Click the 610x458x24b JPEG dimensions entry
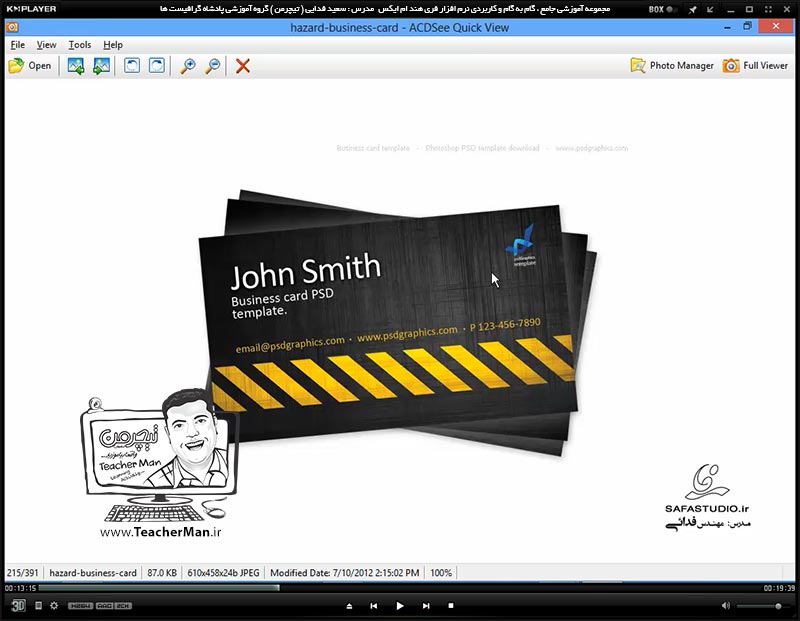This screenshot has height=621, width=800. [223, 573]
